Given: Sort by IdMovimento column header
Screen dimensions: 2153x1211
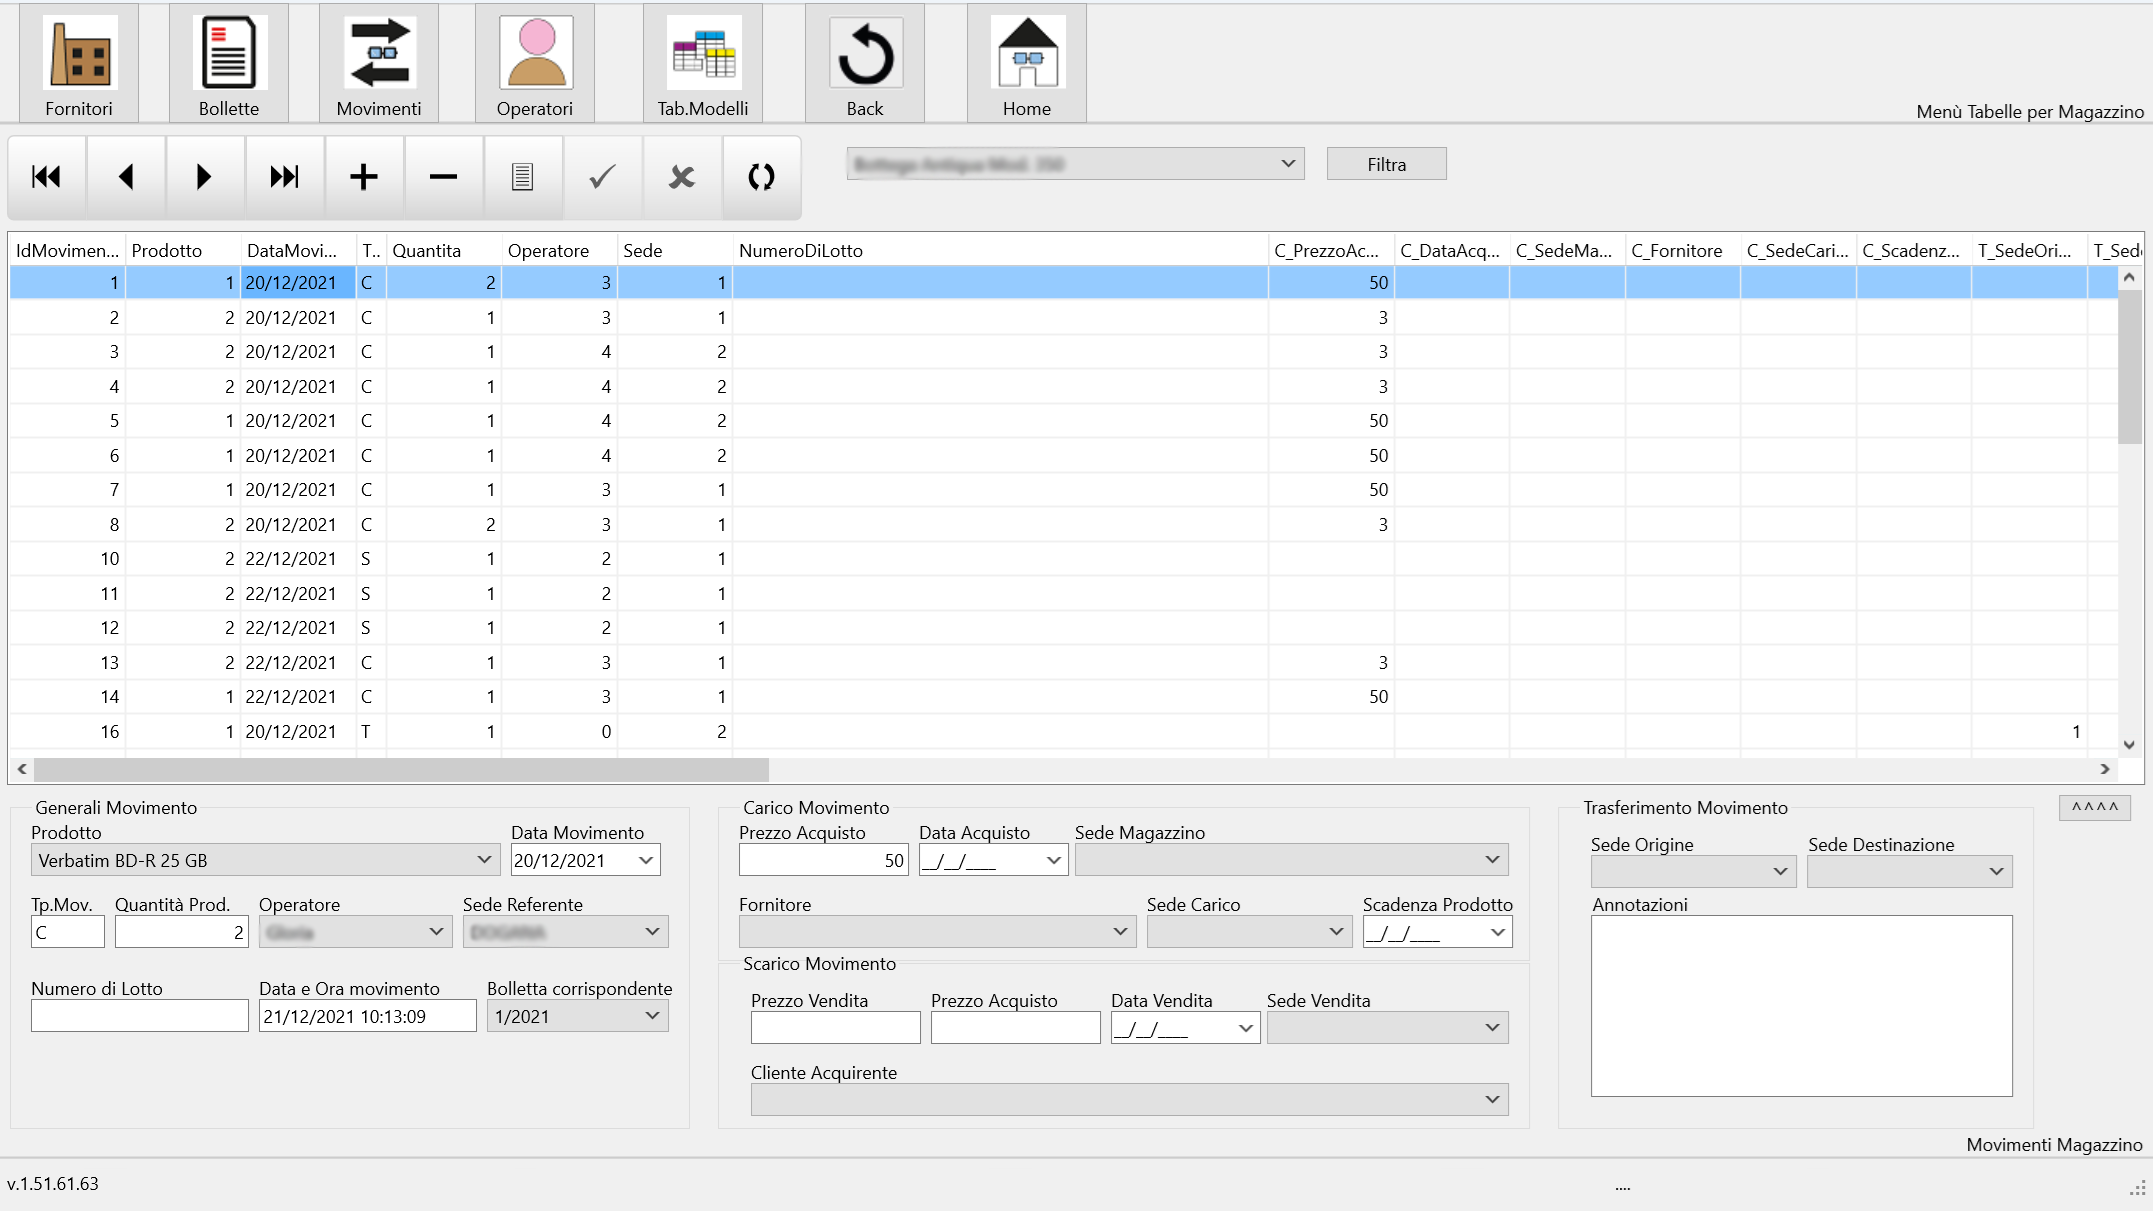Looking at the screenshot, I should (x=67, y=250).
